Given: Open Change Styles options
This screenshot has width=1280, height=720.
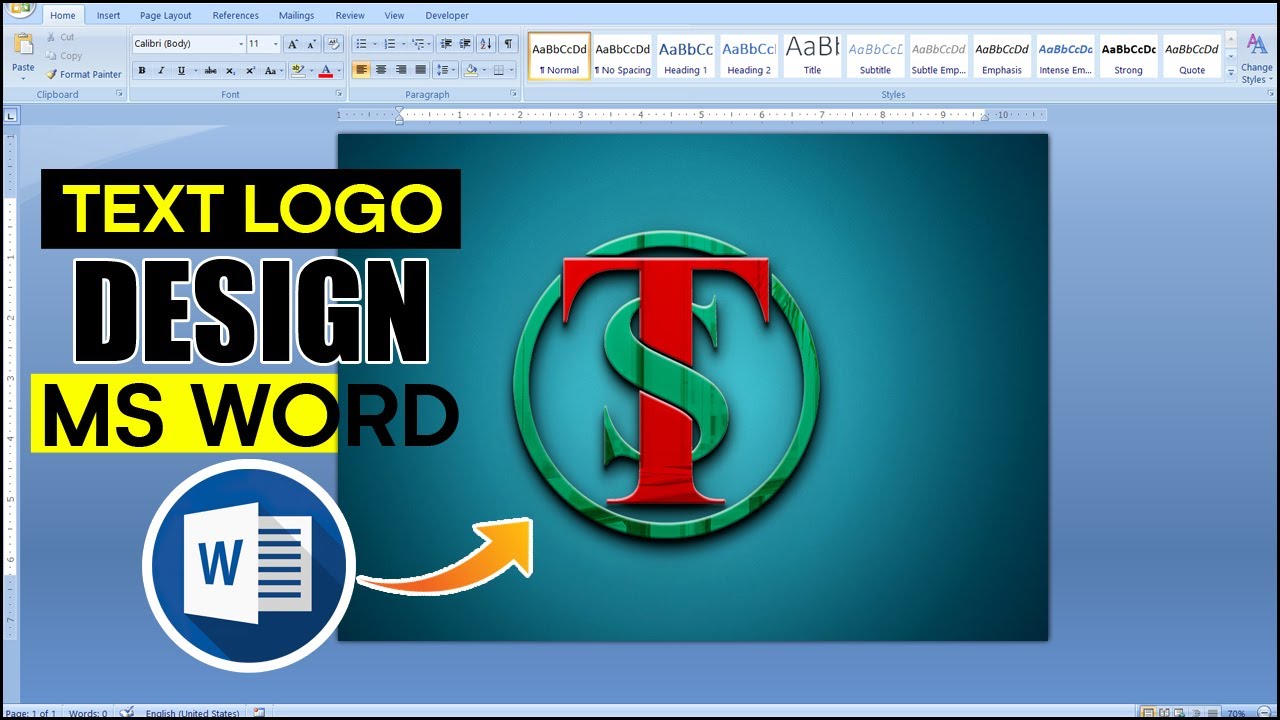Looking at the screenshot, I should coord(1256,58).
